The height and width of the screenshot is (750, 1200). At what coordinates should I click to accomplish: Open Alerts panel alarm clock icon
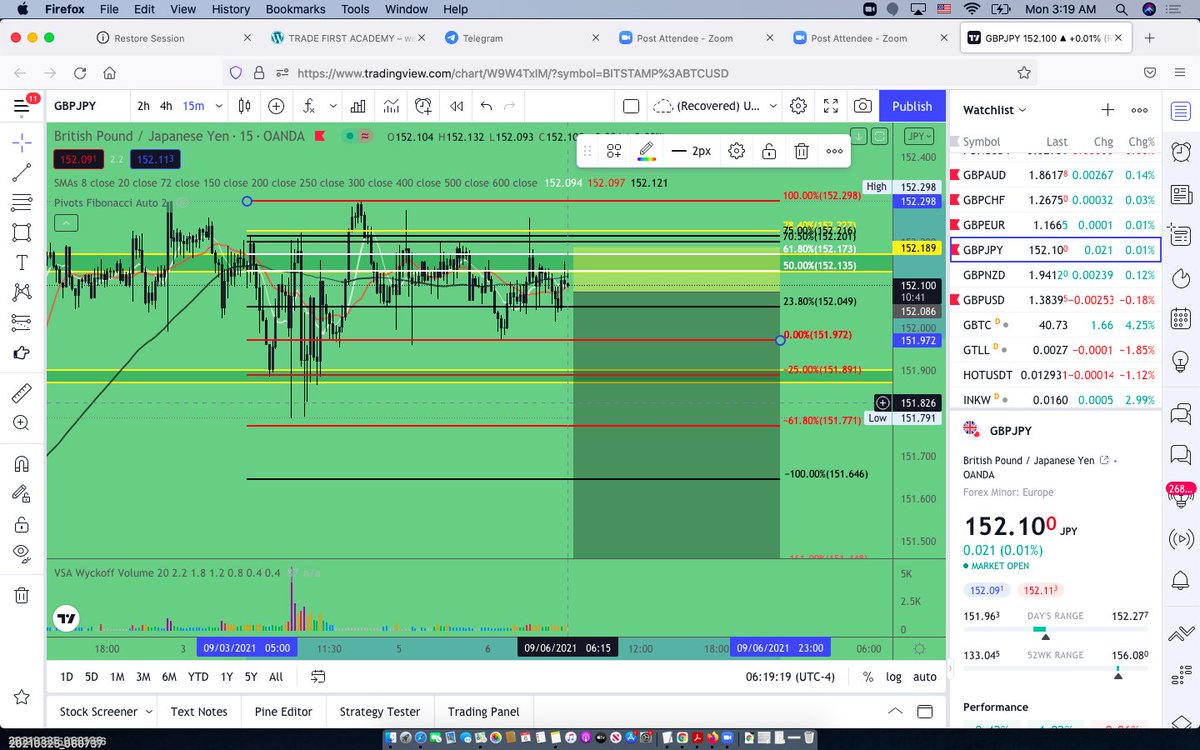[1181, 153]
